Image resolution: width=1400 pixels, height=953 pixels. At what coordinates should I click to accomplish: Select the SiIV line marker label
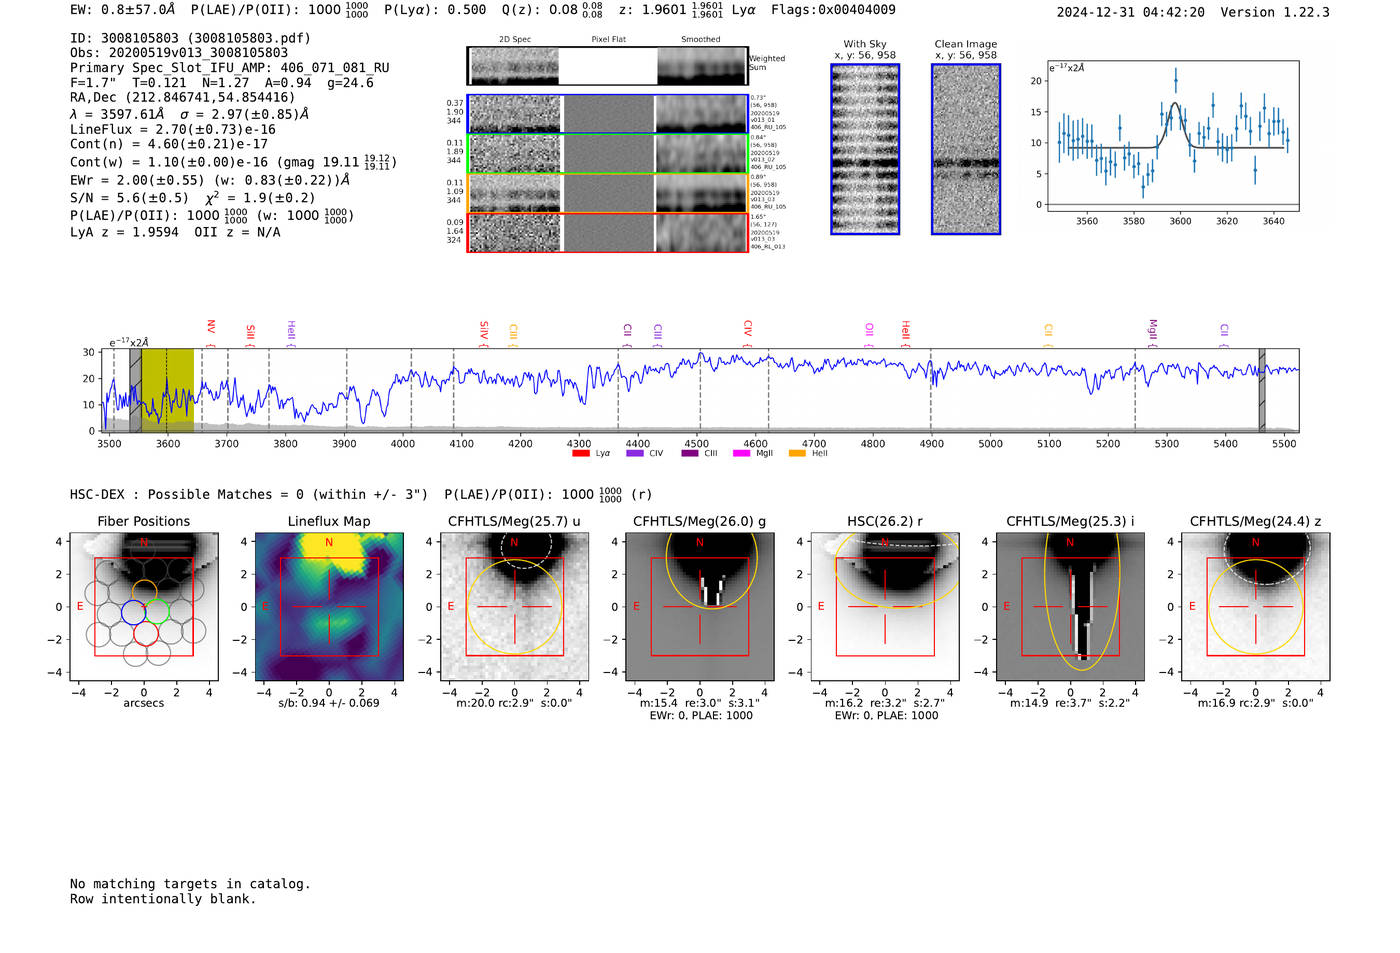(484, 329)
